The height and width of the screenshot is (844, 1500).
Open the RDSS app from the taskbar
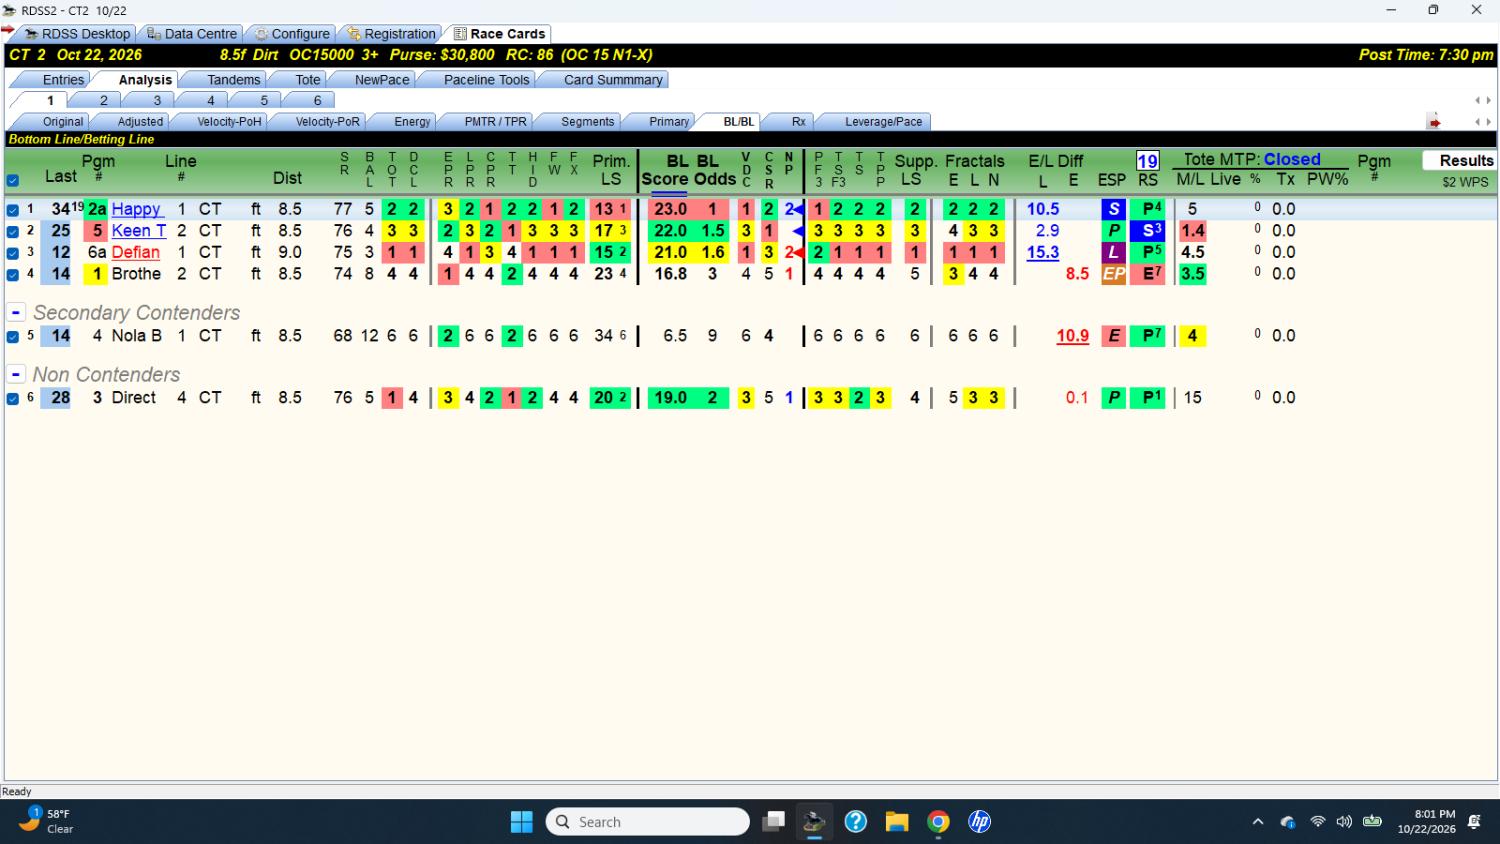tap(814, 822)
